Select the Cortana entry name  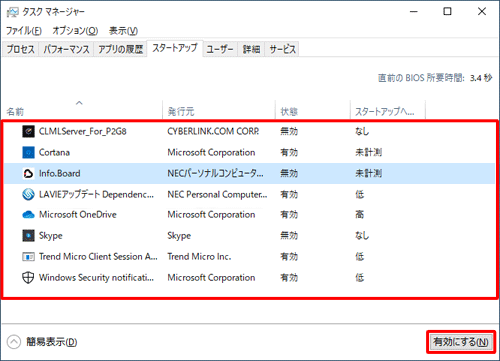54,152
